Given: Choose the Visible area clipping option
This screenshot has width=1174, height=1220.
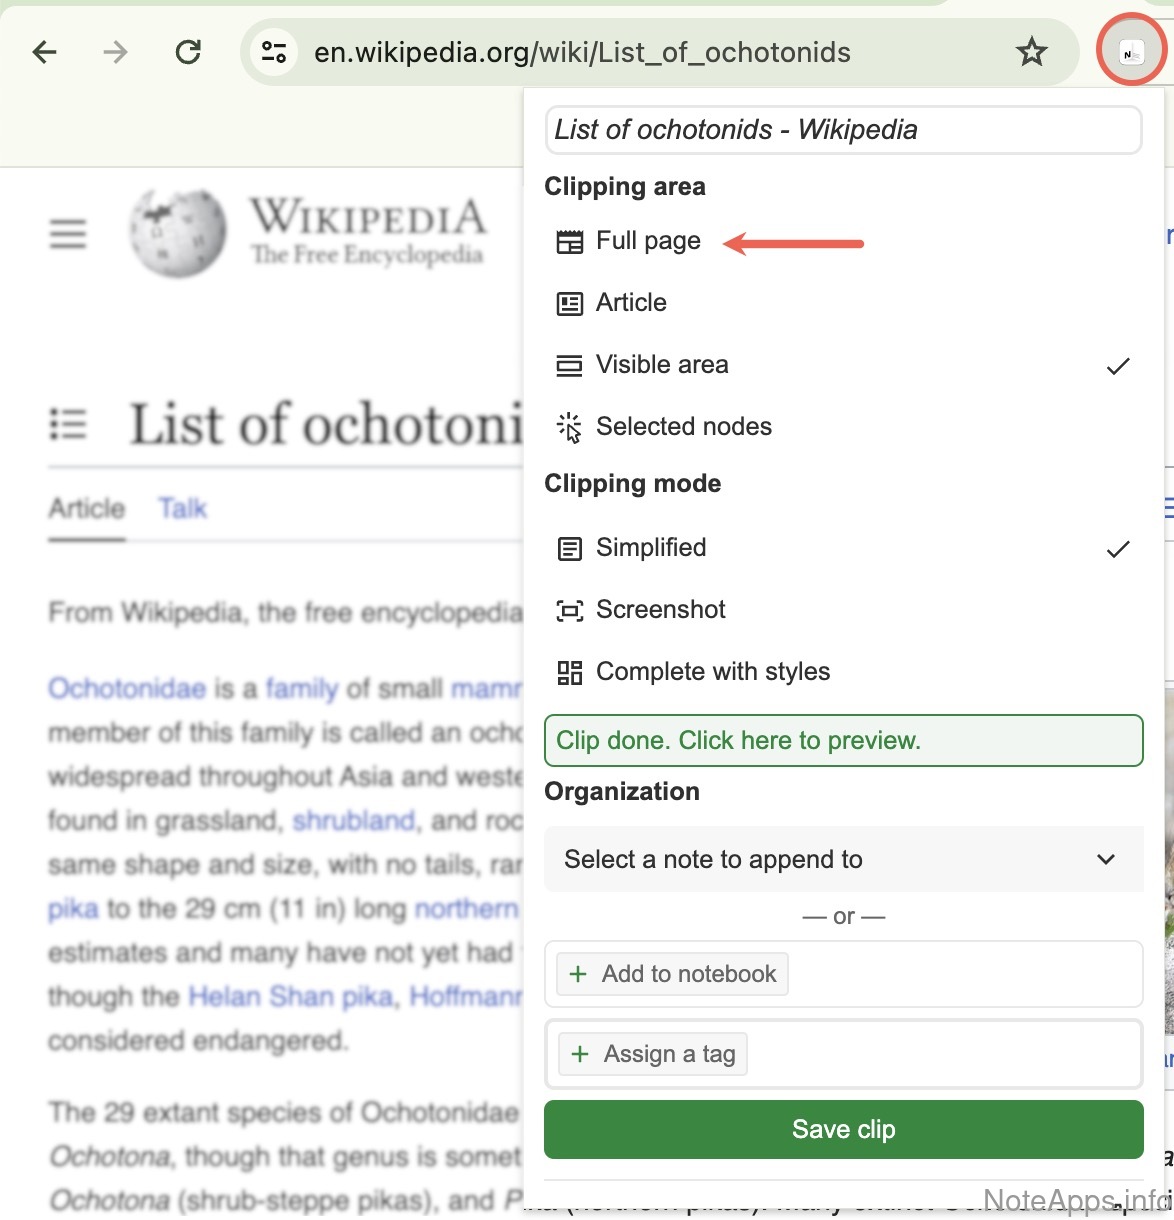Looking at the screenshot, I should pyautogui.click(x=661, y=365).
